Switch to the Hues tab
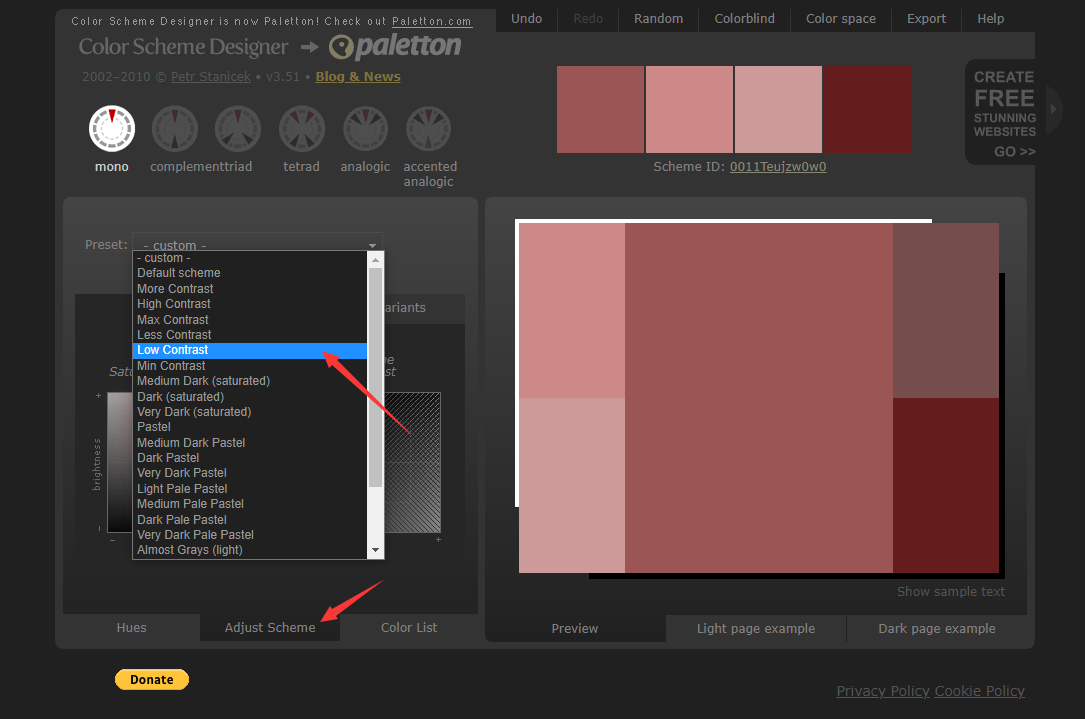1085x719 pixels. (x=131, y=628)
